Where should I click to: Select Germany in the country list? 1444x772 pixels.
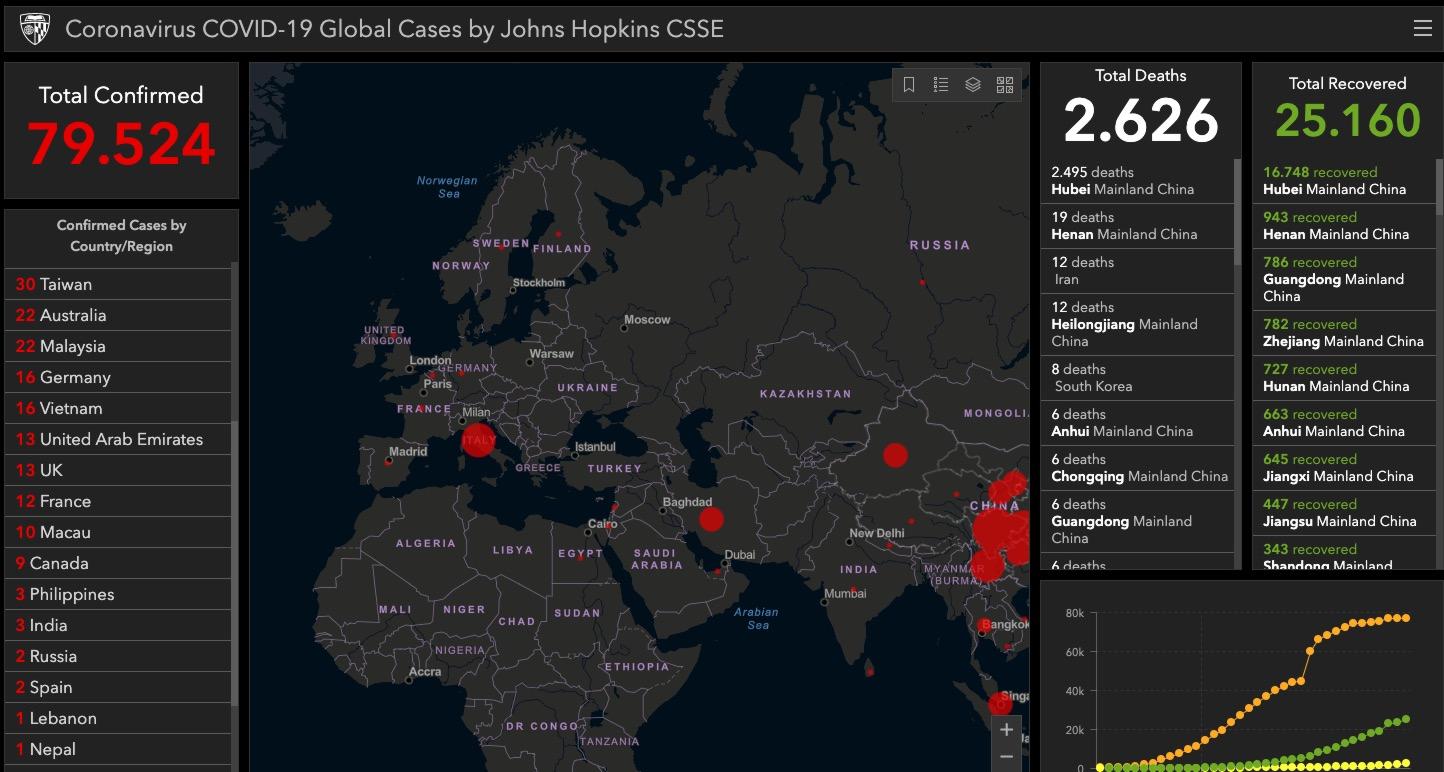(x=117, y=377)
